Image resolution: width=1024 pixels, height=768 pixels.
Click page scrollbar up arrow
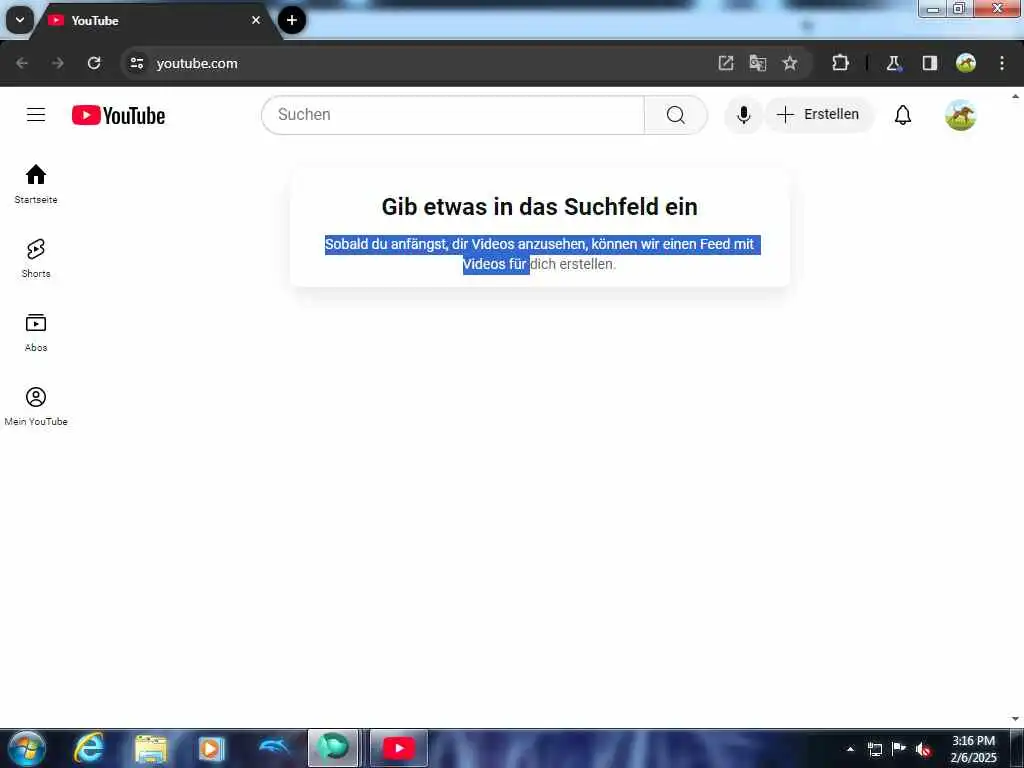pyautogui.click(x=1016, y=96)
